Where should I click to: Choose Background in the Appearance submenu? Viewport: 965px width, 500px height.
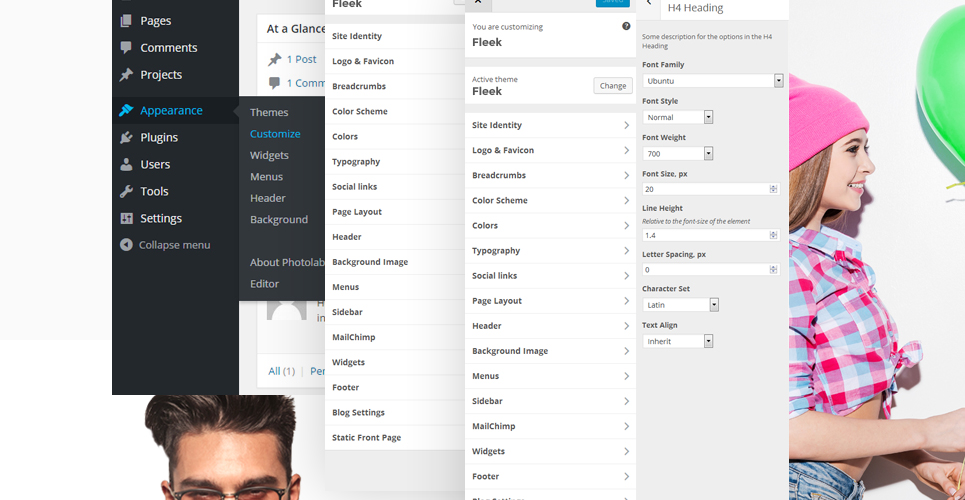[279, 219]
